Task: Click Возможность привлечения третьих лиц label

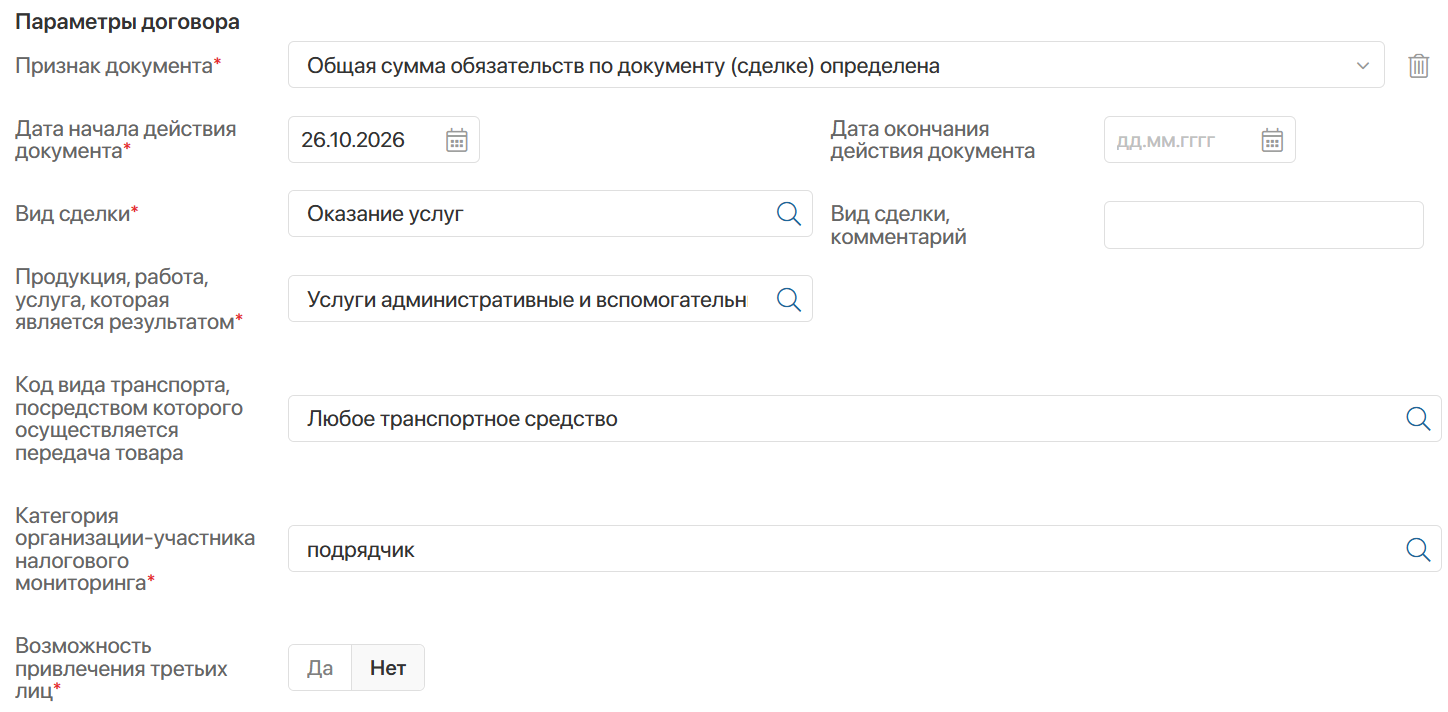Action: point(121,668)
